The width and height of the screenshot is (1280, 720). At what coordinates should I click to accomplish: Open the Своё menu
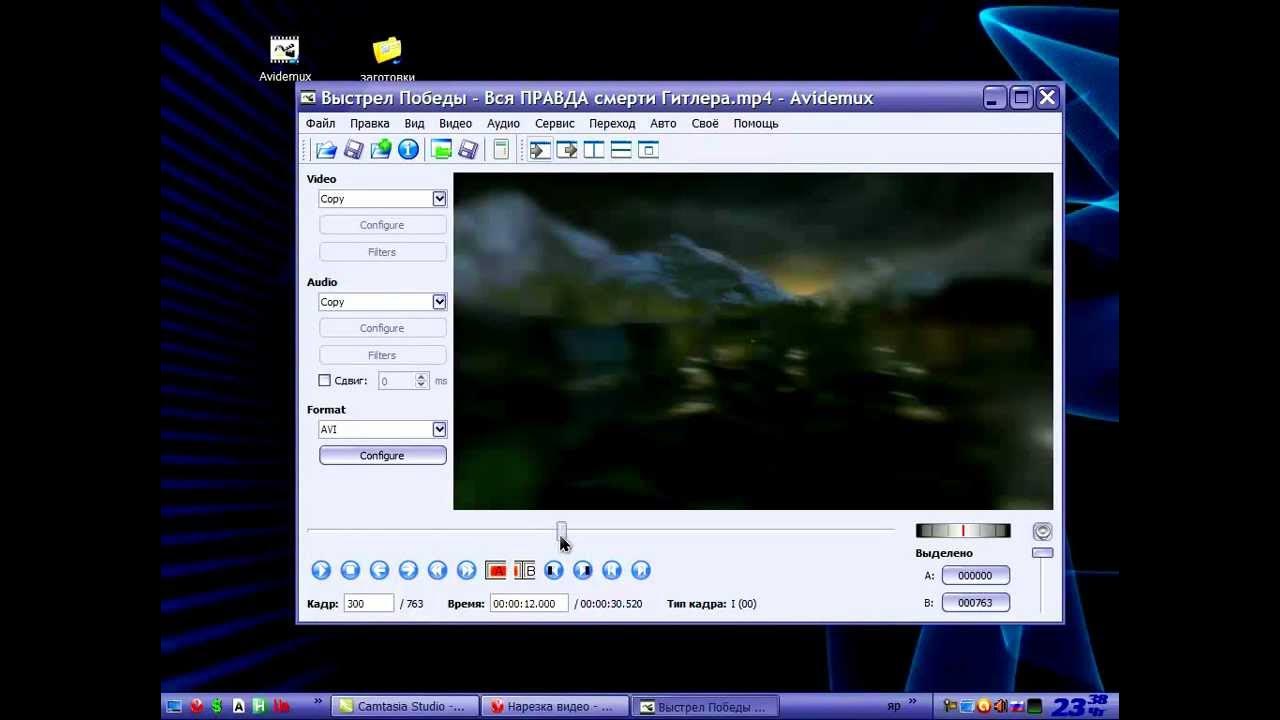pos(705,123)
